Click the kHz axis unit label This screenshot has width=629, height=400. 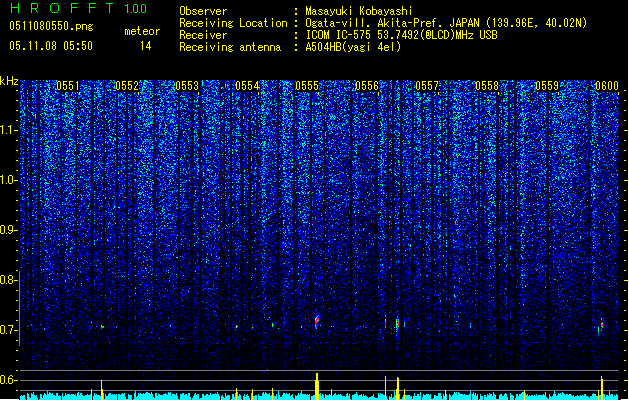click(x=9, y=81)
